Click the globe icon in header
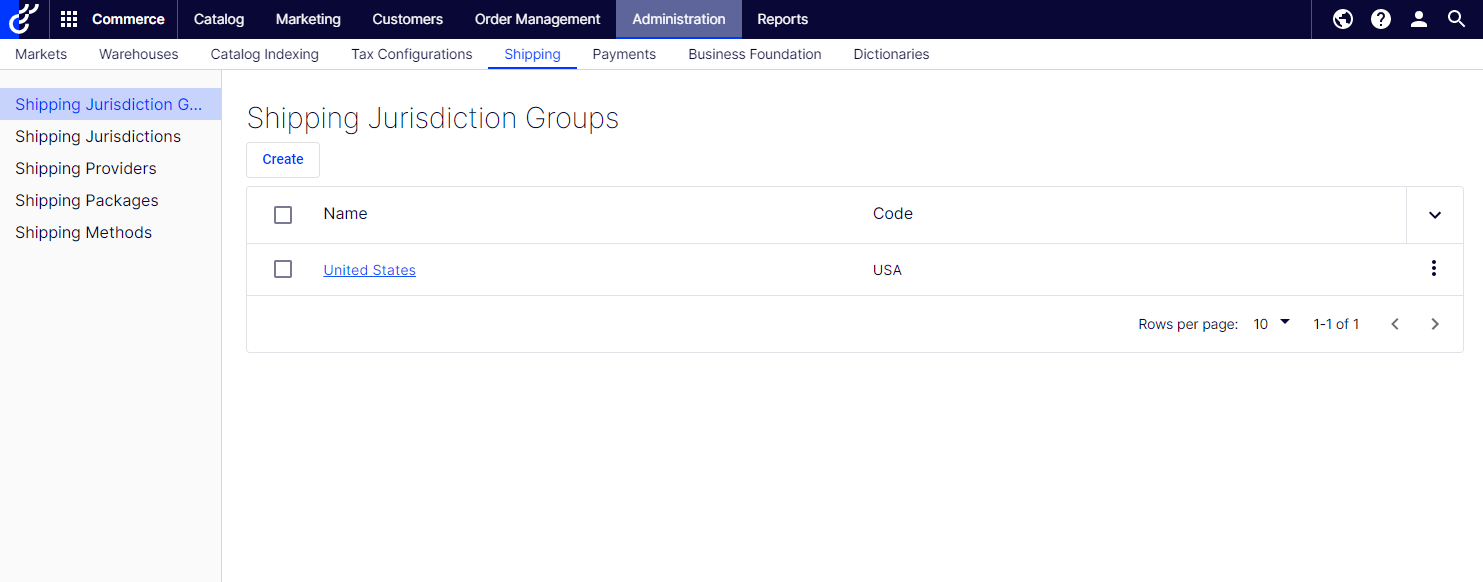Viewport: 1483px width, 582px height. (1343, 19)
